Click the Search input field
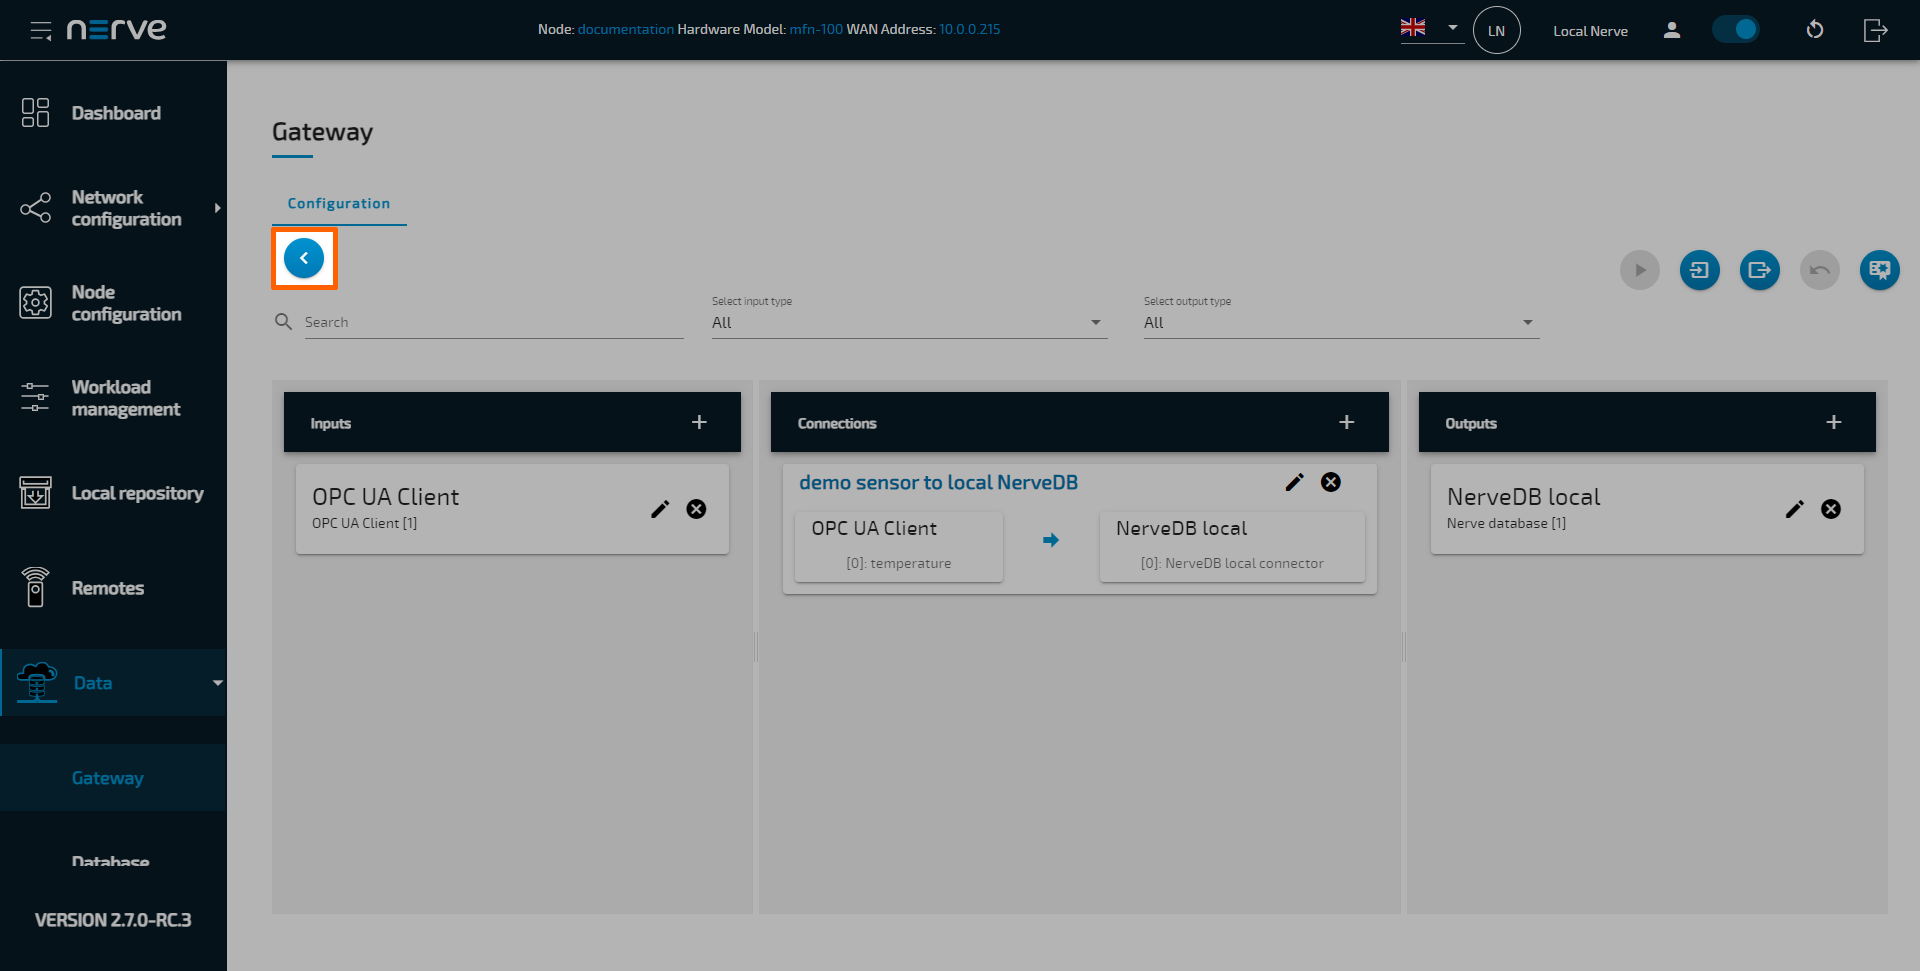 pyautogui.click(x=493, y=322)
